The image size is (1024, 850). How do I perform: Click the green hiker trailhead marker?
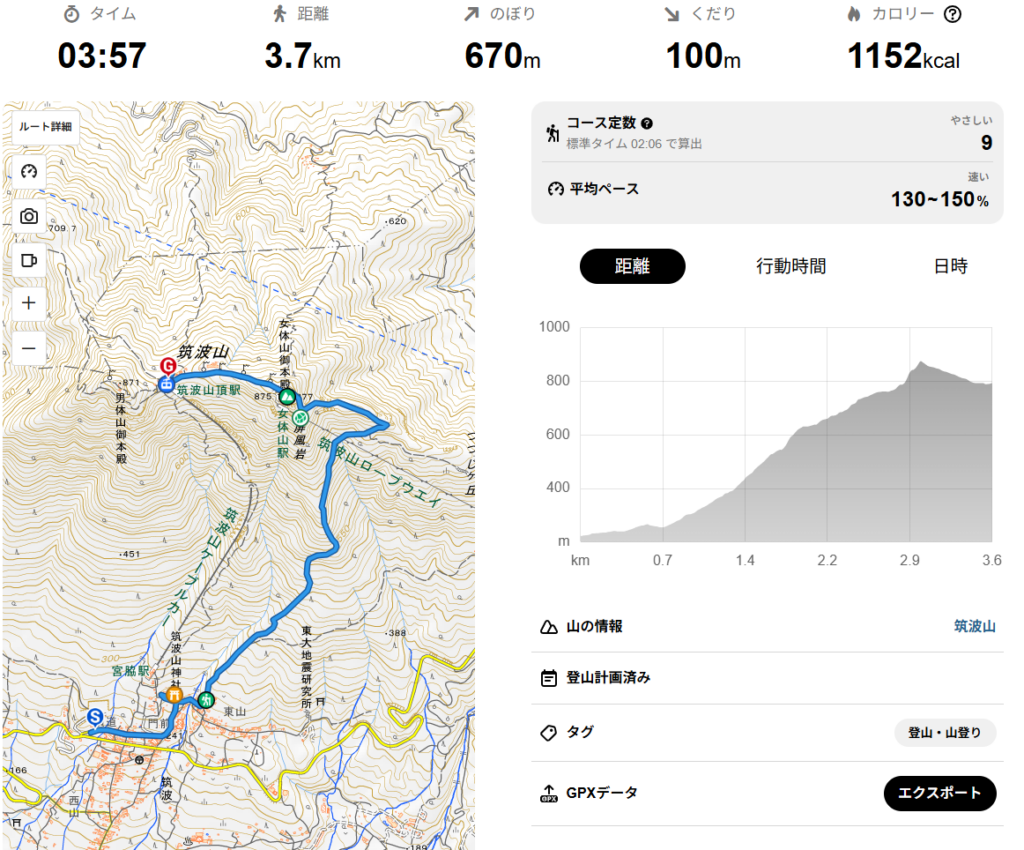pos(206,700)
